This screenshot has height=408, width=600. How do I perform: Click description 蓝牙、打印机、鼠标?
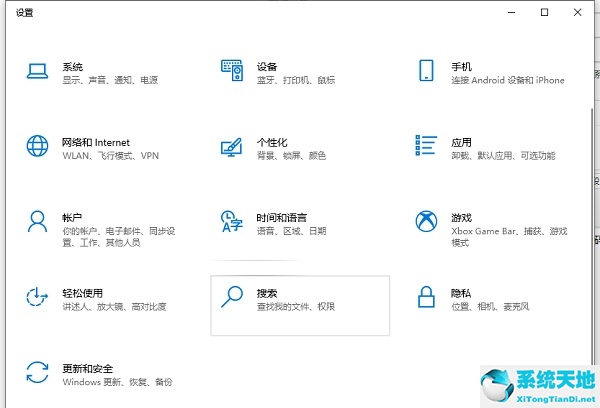pos(296,80)
